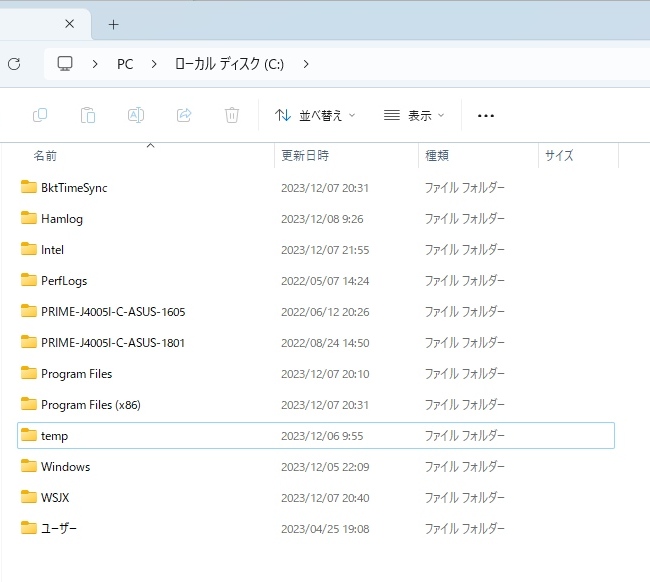This screenshot has width=650, height=582.
Task: Click the ユーザー folder name
Action: click(x=59, y=529)
